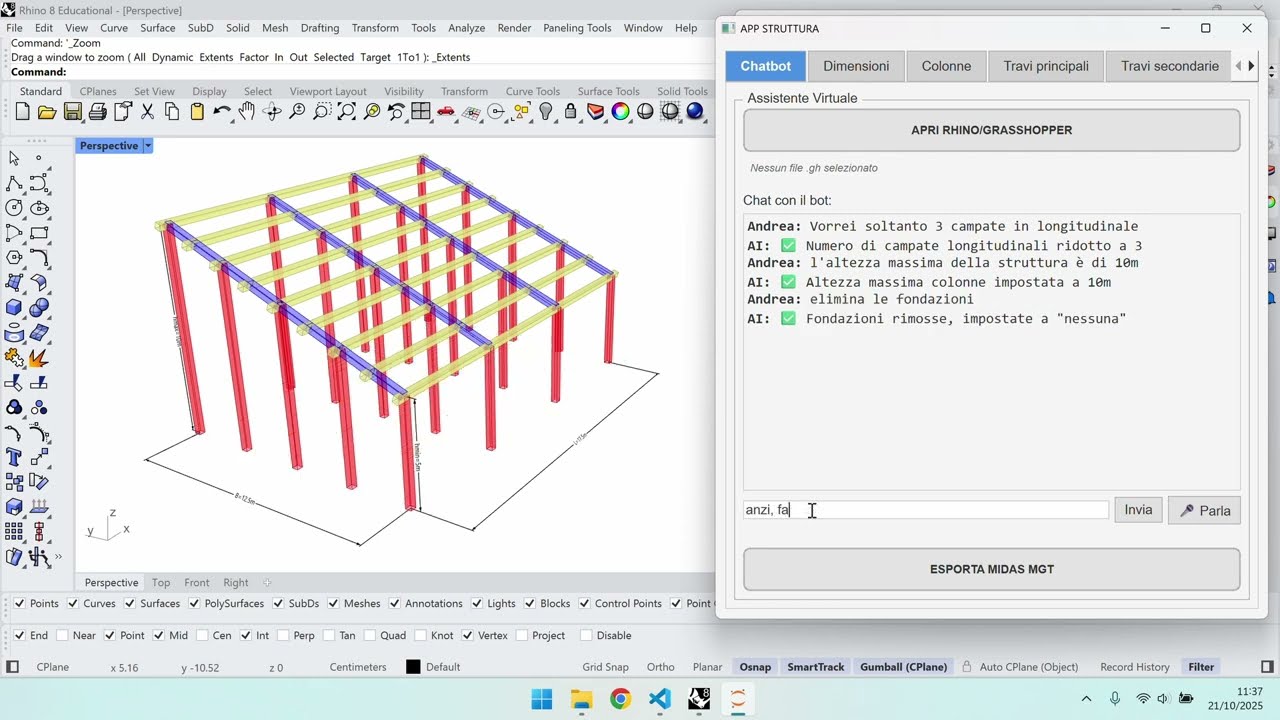This screenshot has width=1280, height=720.
Task: Select the Rectangle tool in left sidebar
Action: tap(39, 233)
